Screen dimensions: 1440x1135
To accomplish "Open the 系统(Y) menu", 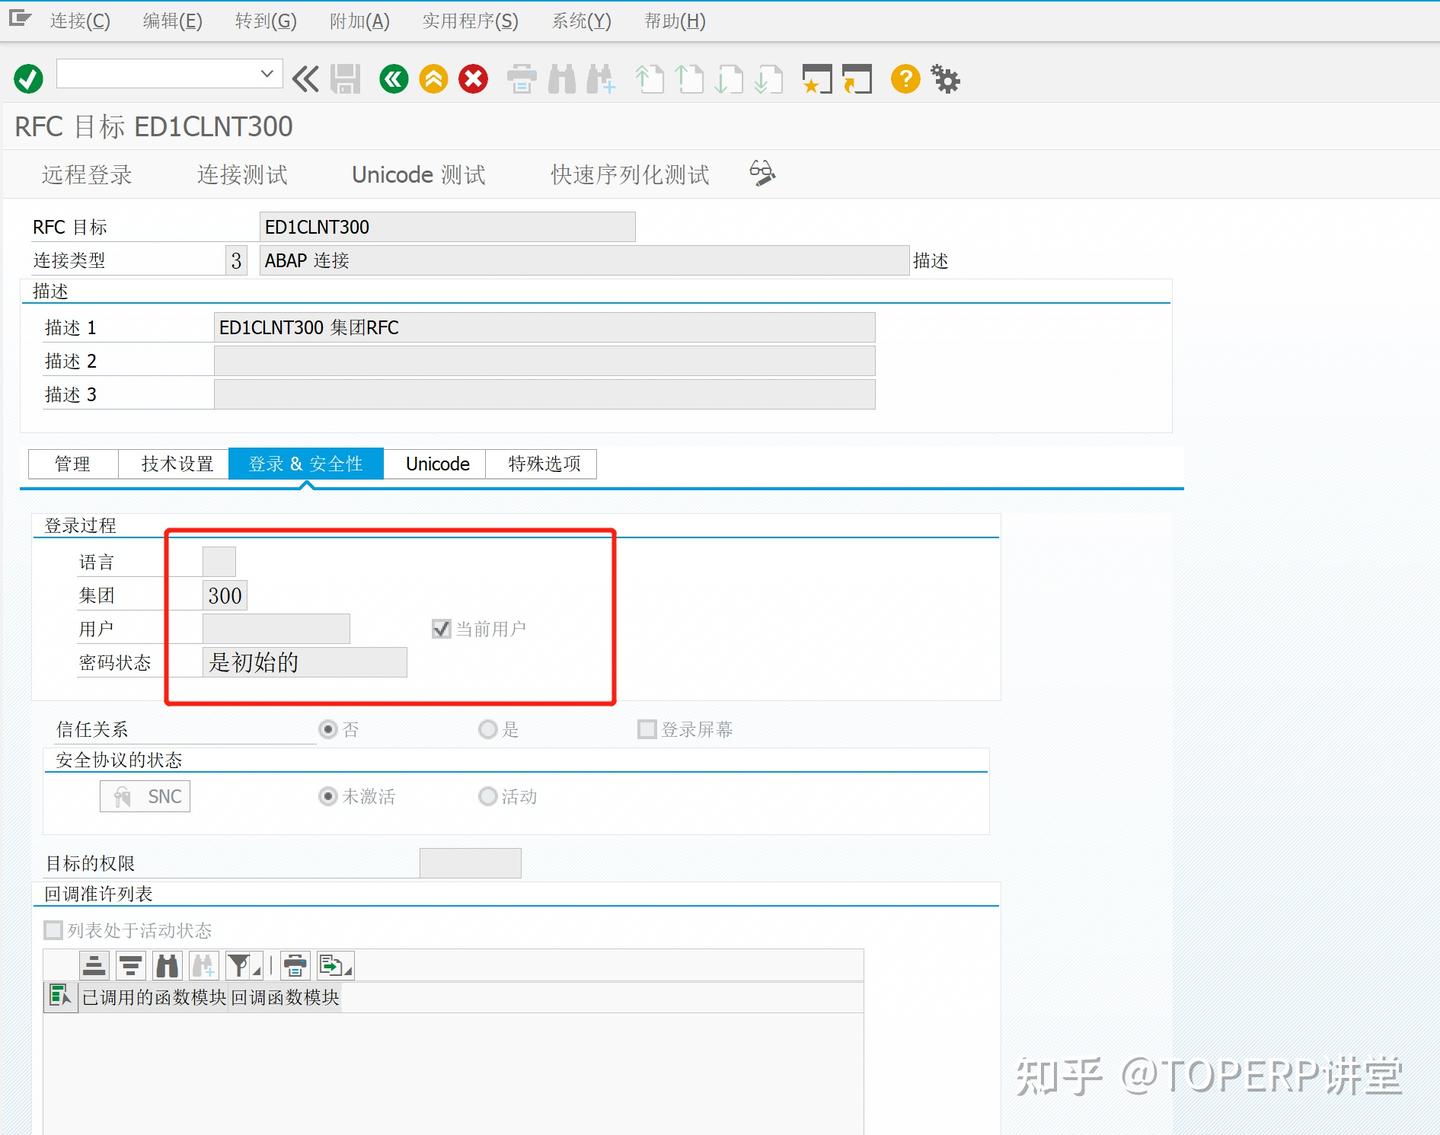I will coord(580,20).
